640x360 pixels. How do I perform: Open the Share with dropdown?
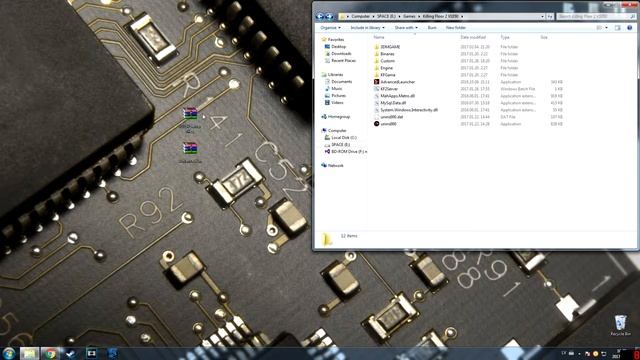point(406,28)
